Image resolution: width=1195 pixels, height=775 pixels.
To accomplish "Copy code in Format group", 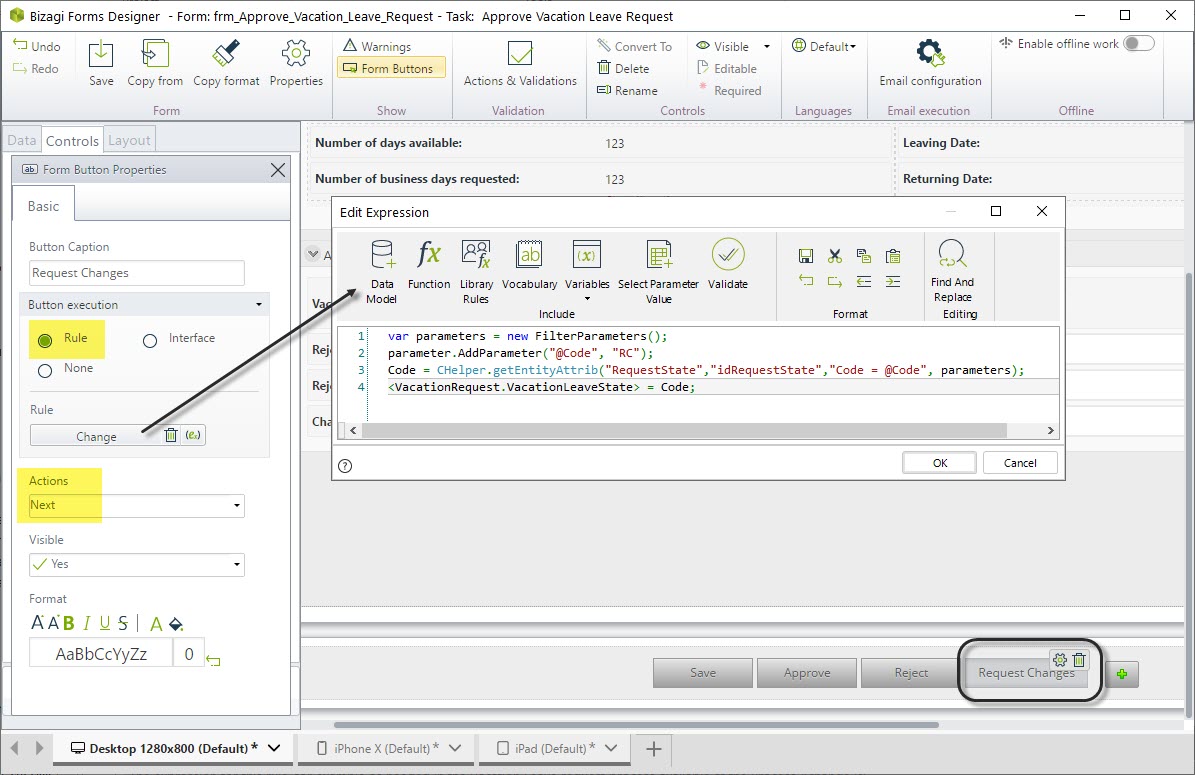I will click(863, 256).
